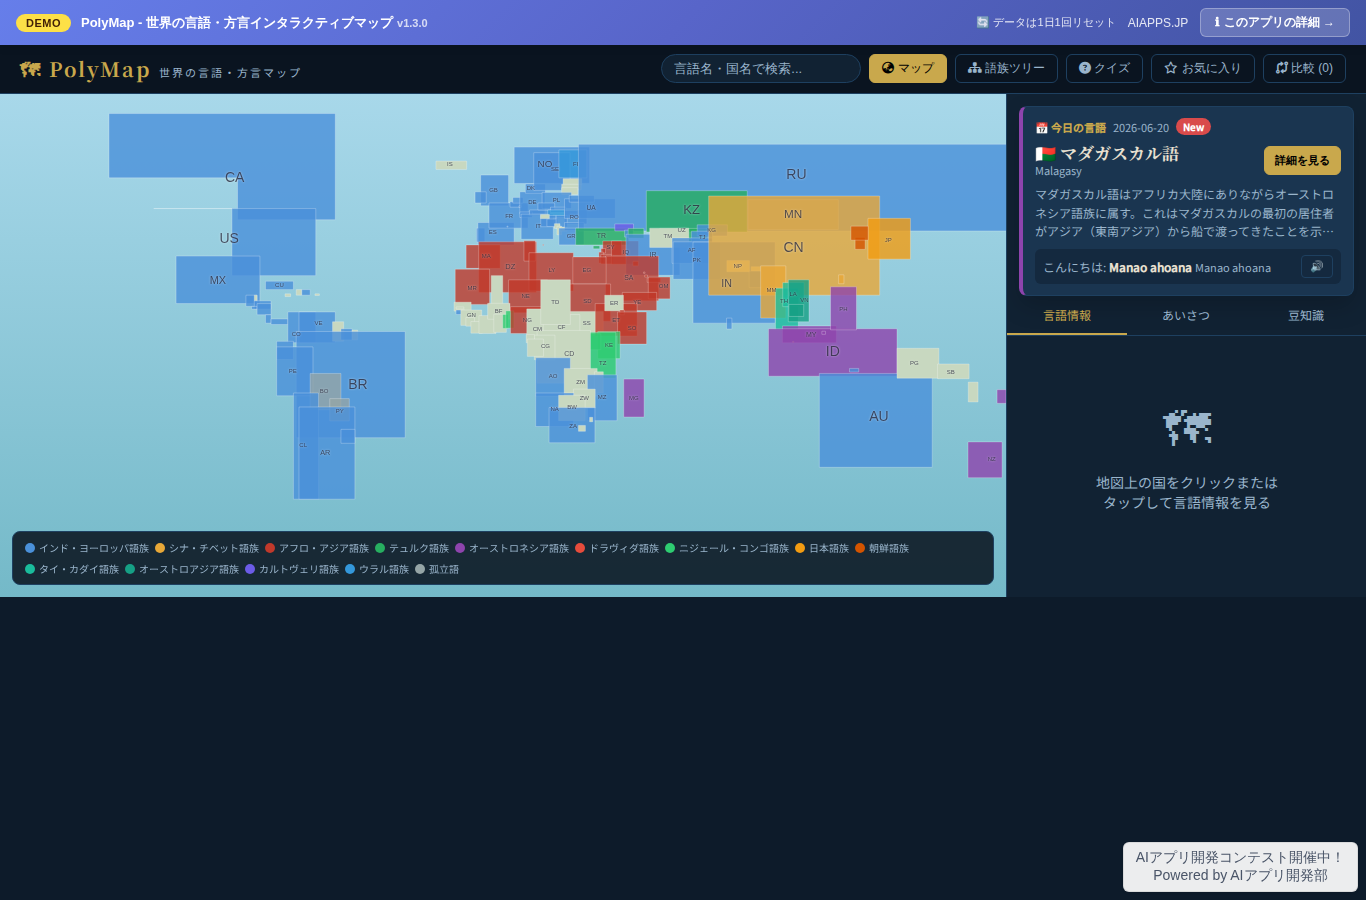Select Argentina (AR) on the map
The width and height of the screenshot is (1366, 900).
(x=326, y=453)
